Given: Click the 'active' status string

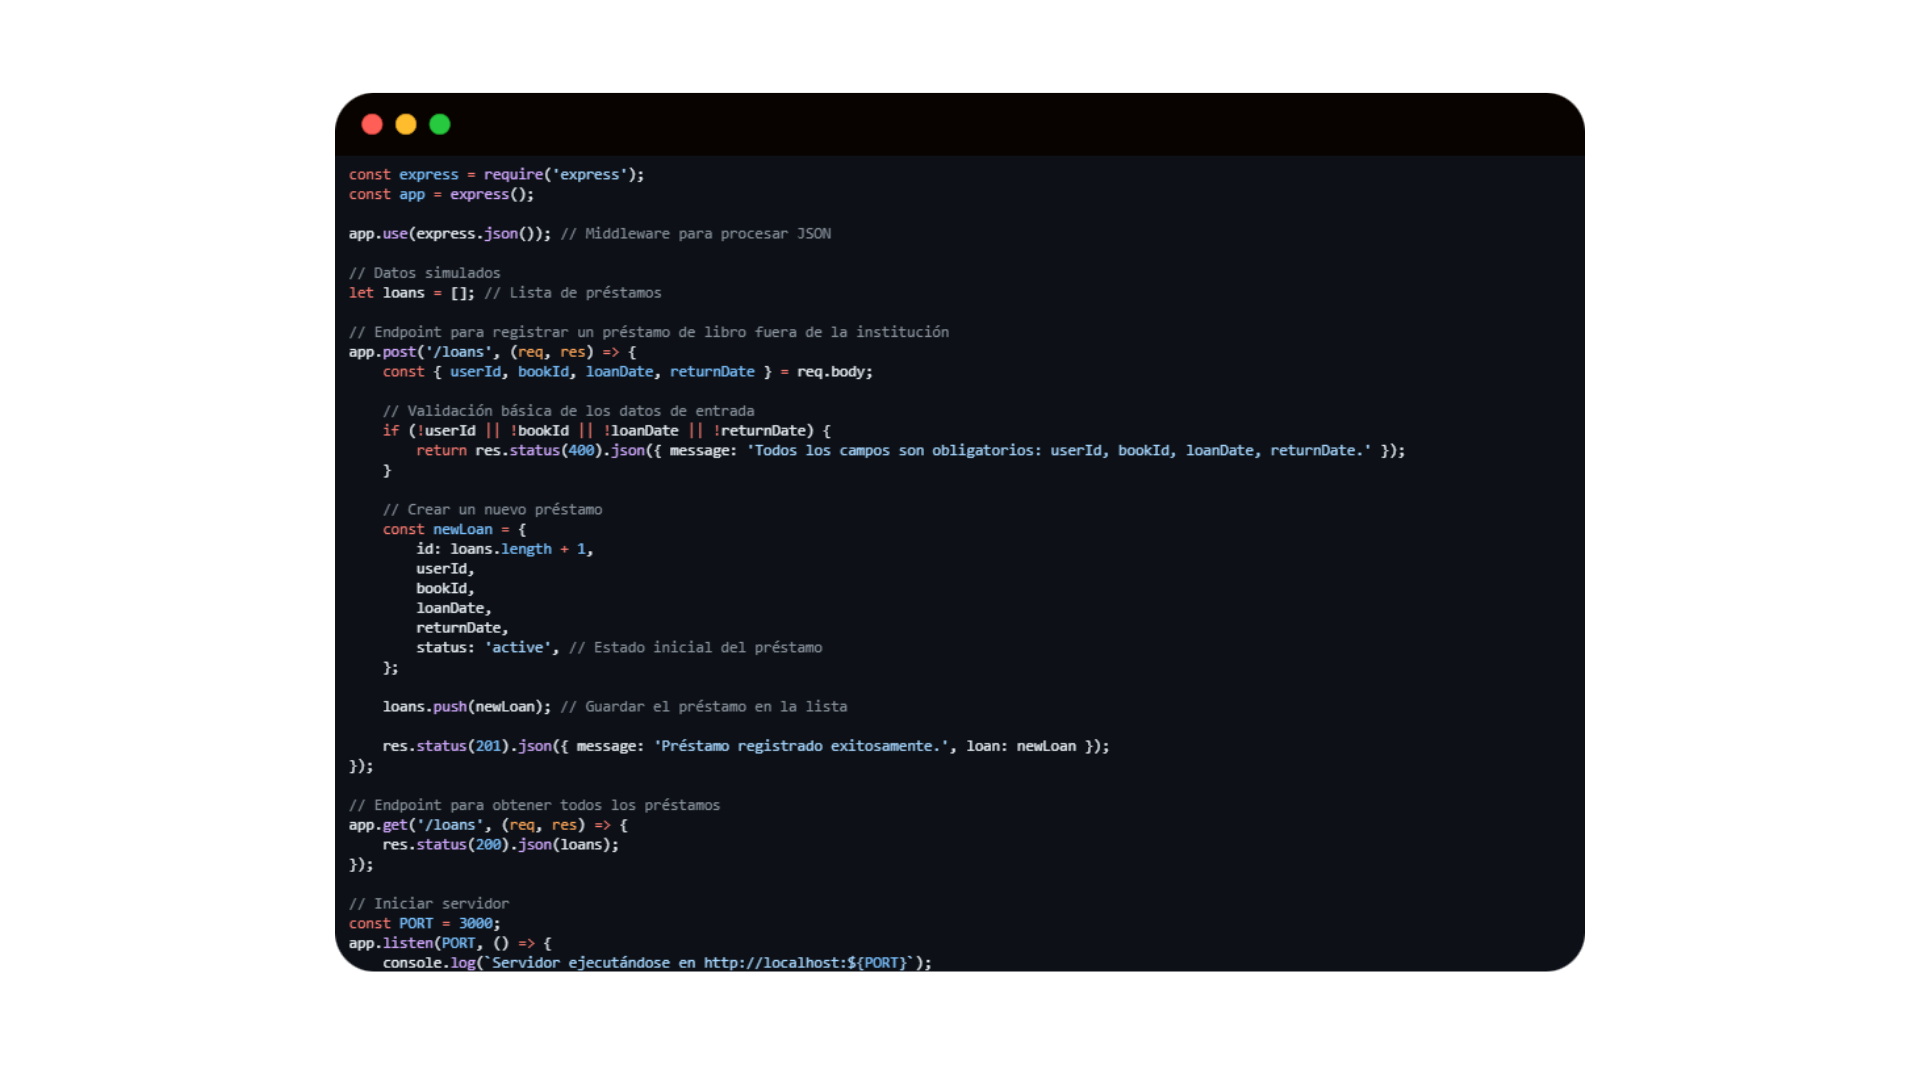Looking at the screenshot, I should tap(518, 648).
